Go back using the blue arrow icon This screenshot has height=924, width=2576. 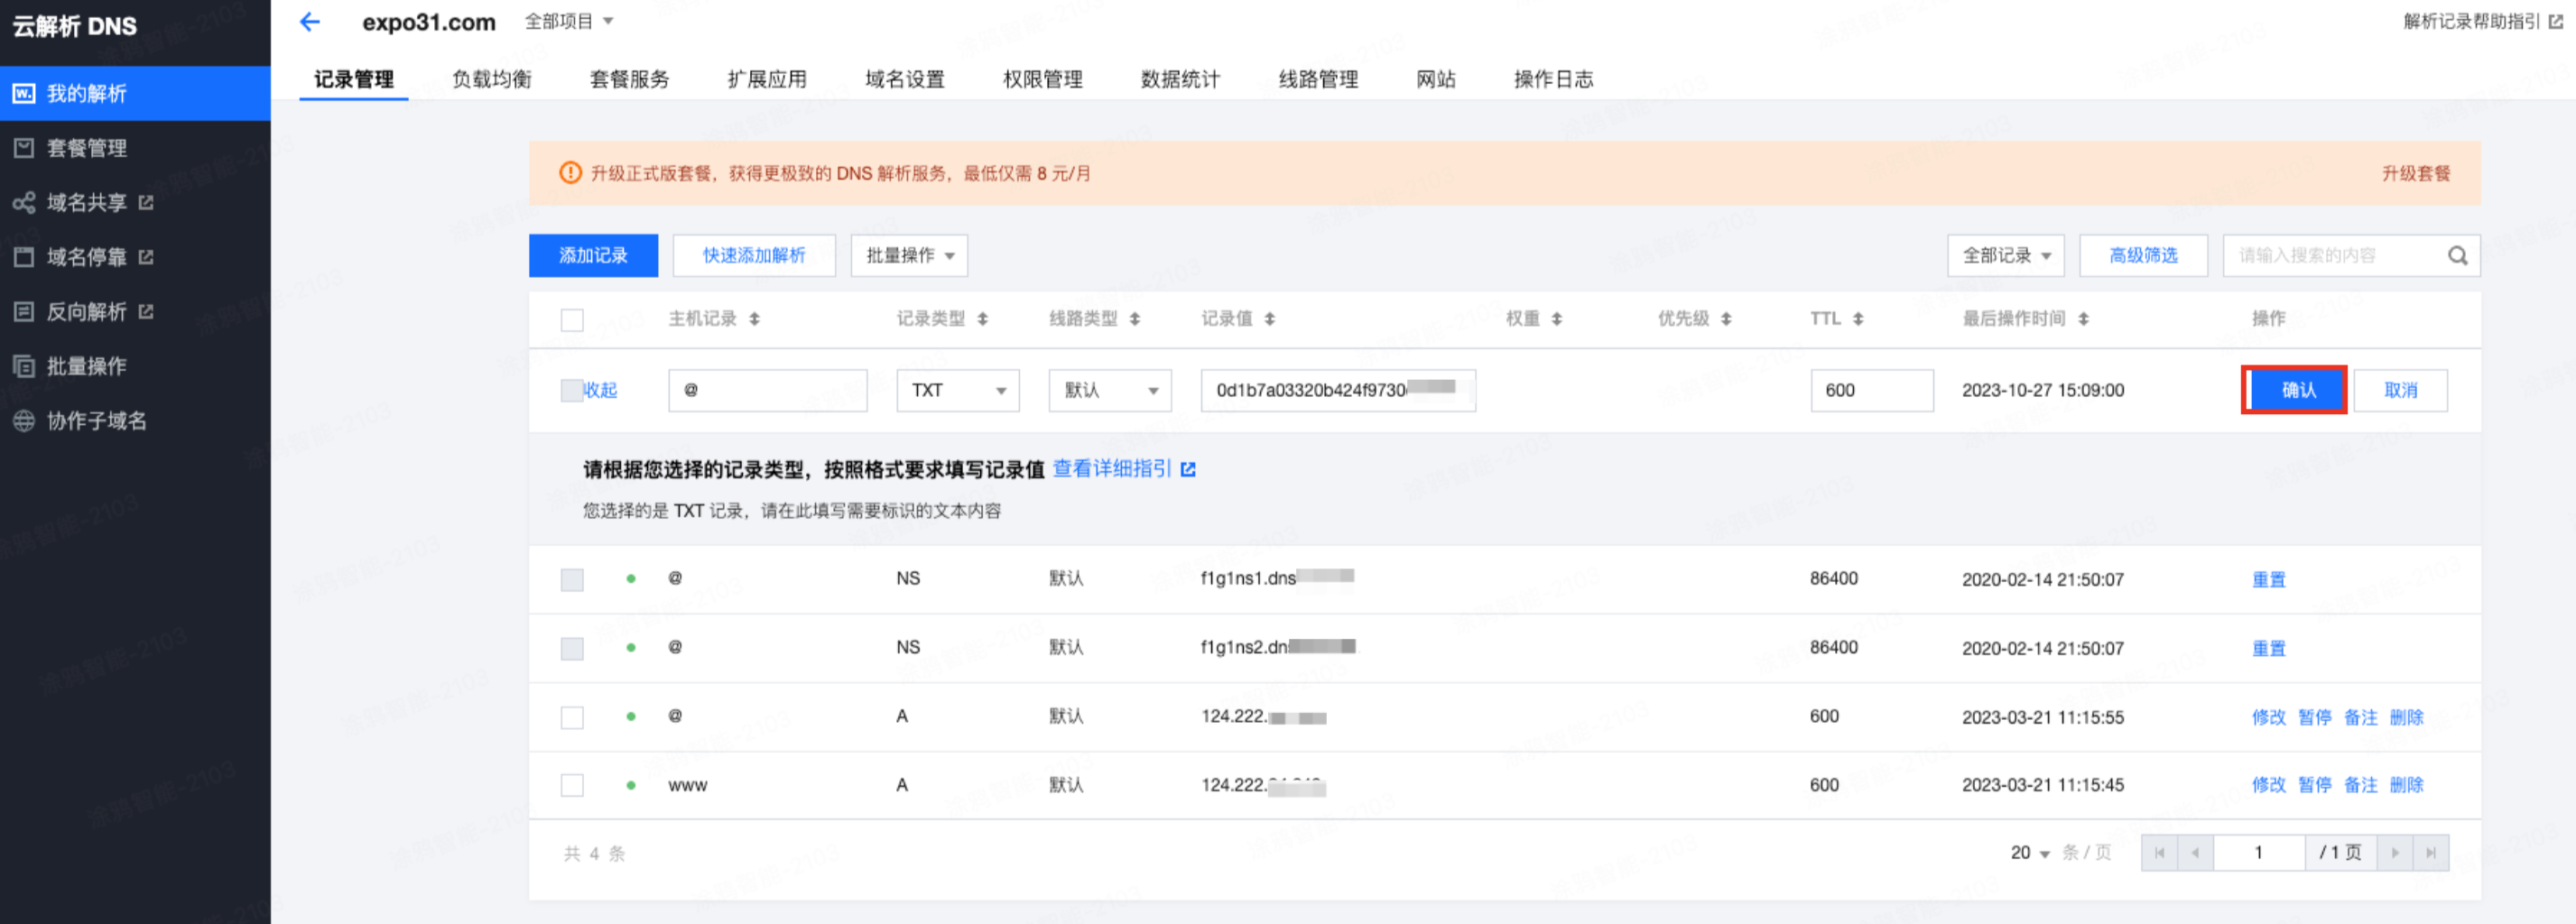(x=310, y=22)
